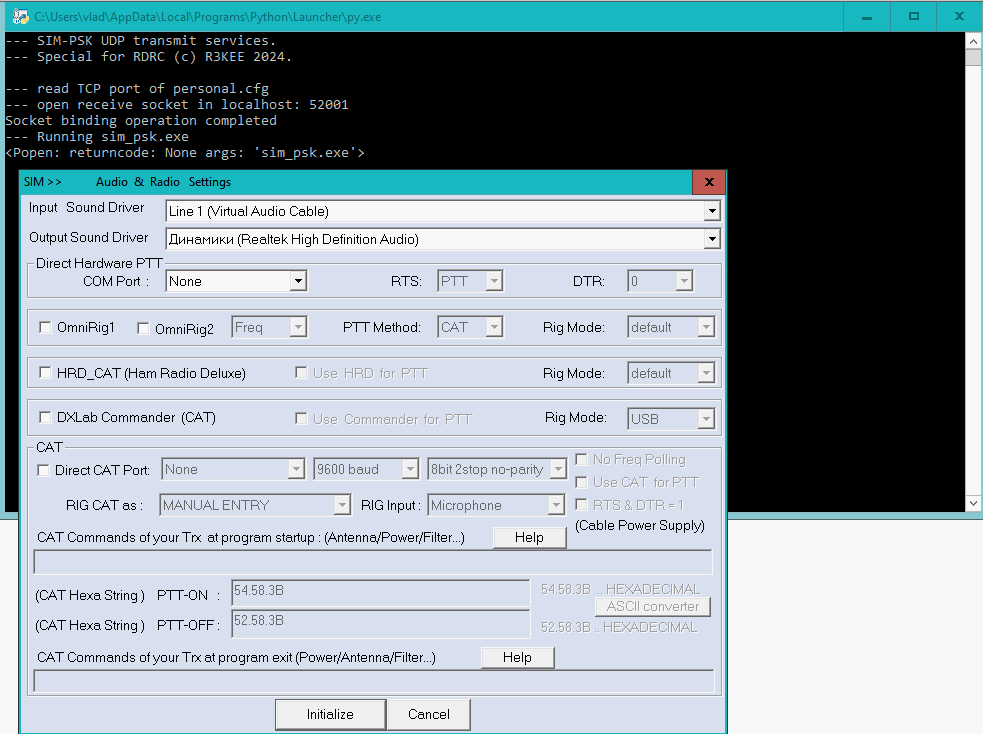This screenshot has width=983, height=734.
Task: Toggle the DXLab Commander (CAT) checkbox
Action: (45, 418)
